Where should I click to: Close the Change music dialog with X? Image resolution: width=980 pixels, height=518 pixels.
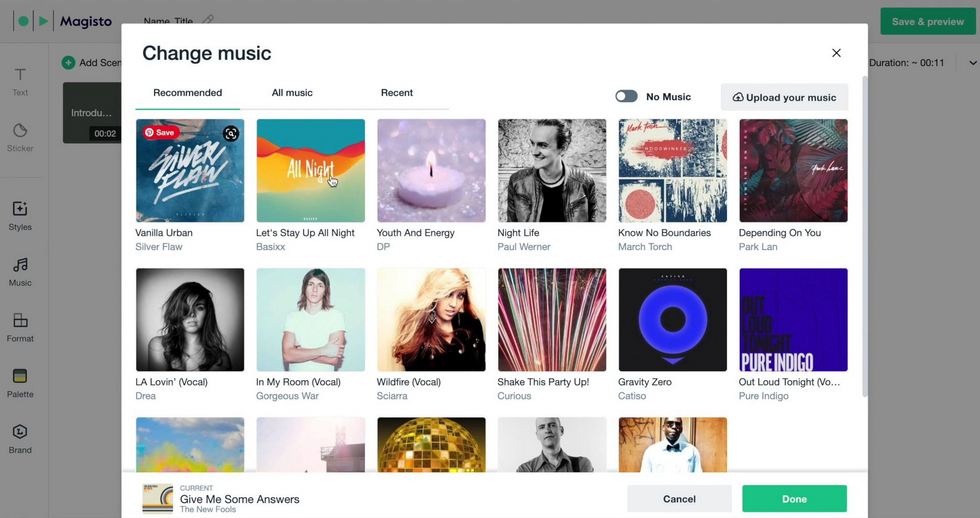coord(836,53)
